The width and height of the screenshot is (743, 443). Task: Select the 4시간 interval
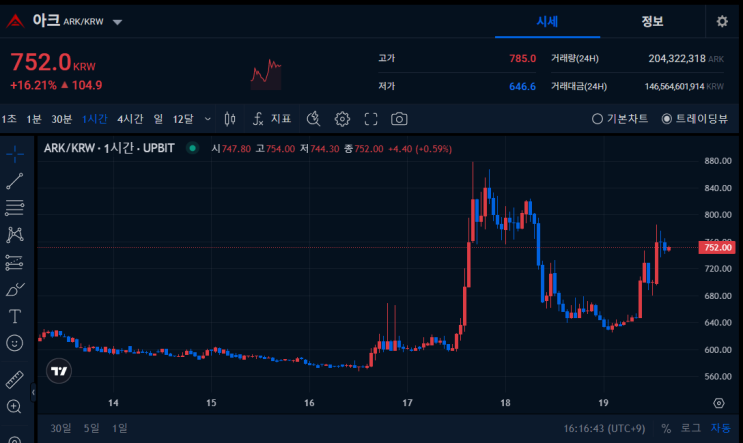click(130, 119)
